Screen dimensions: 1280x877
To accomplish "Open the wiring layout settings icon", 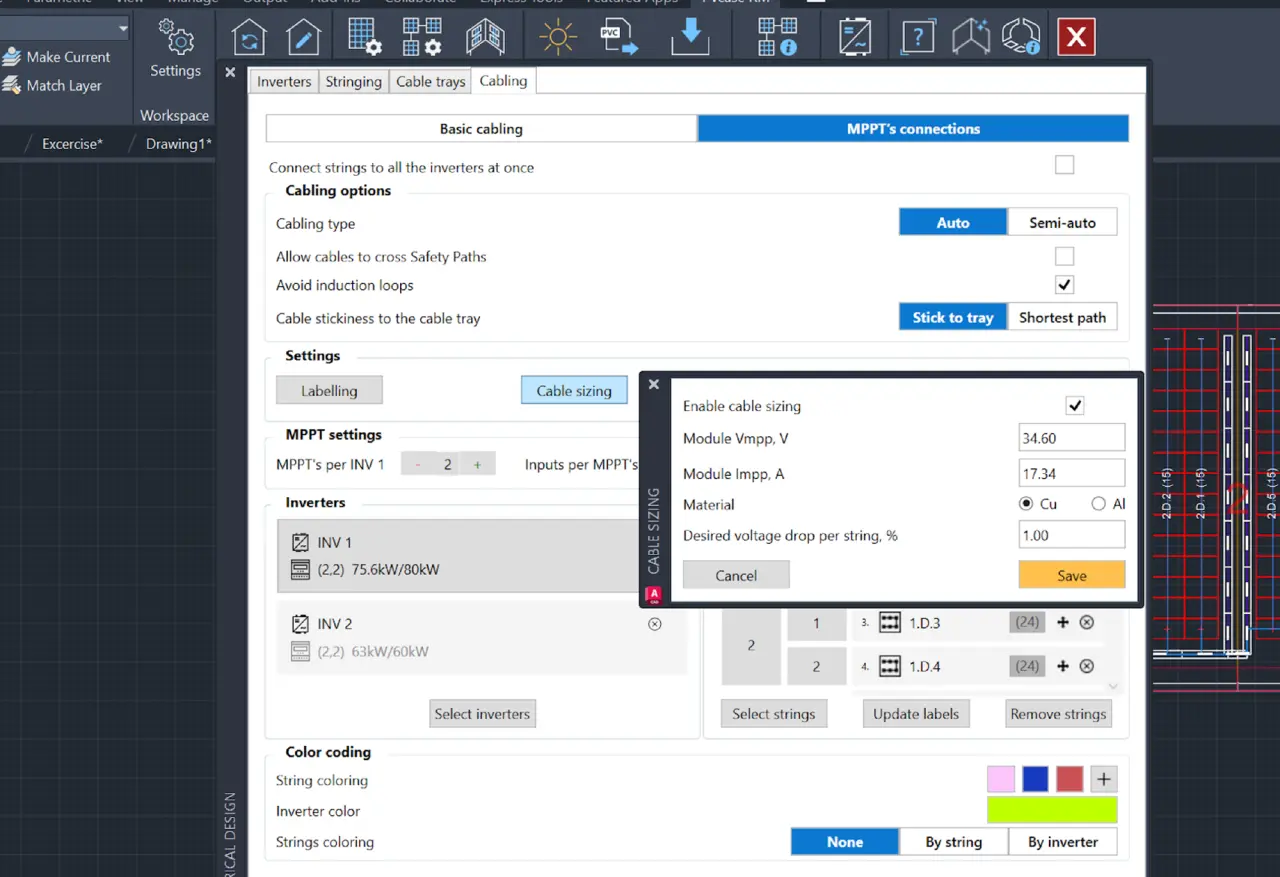I will (422, 38).
